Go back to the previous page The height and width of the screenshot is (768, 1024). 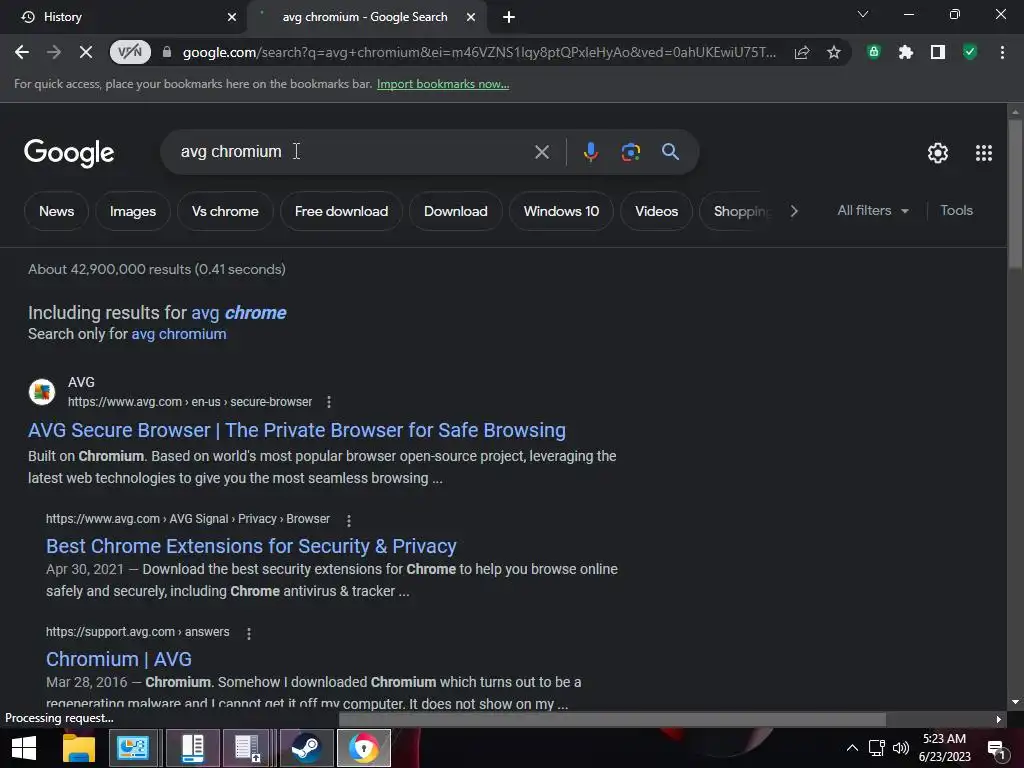[22, 52]
